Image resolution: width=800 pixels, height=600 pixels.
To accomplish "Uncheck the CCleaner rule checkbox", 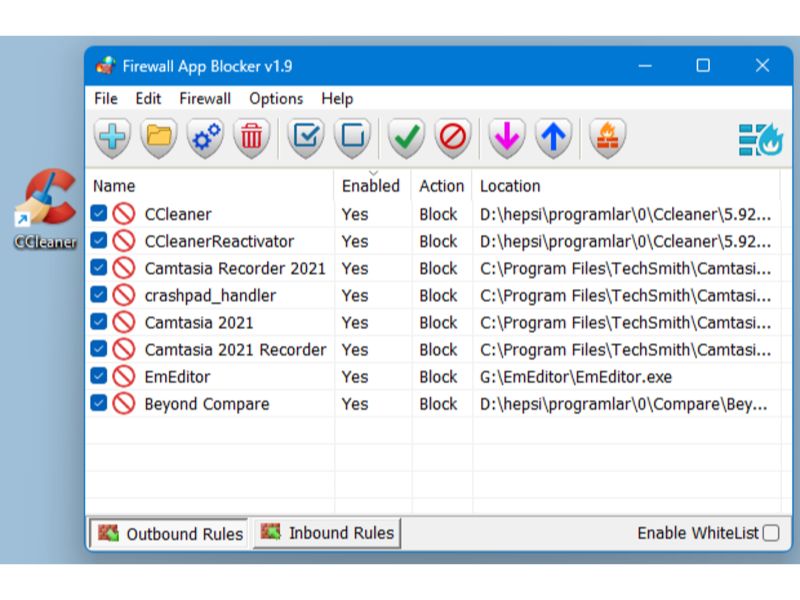I will (x=98, y=213).
